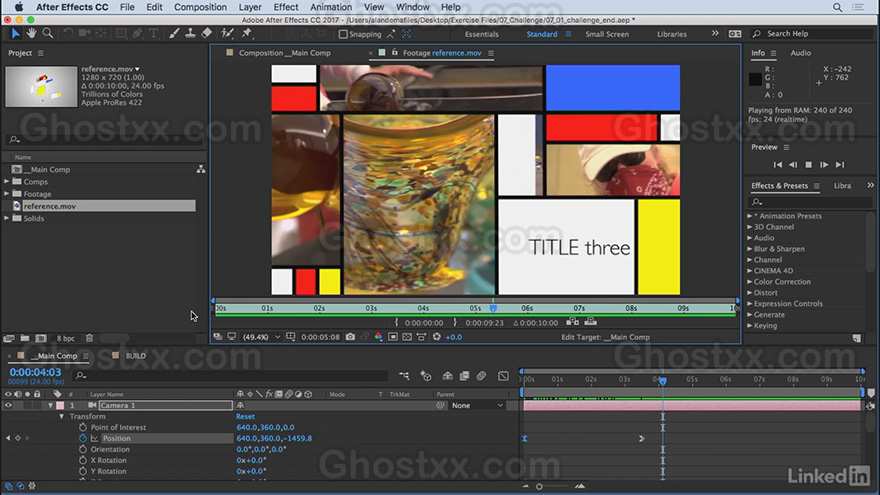This screenshot has height=495, width=880.
Task: Expand the Comps folder
Action: tap(7, 181)
